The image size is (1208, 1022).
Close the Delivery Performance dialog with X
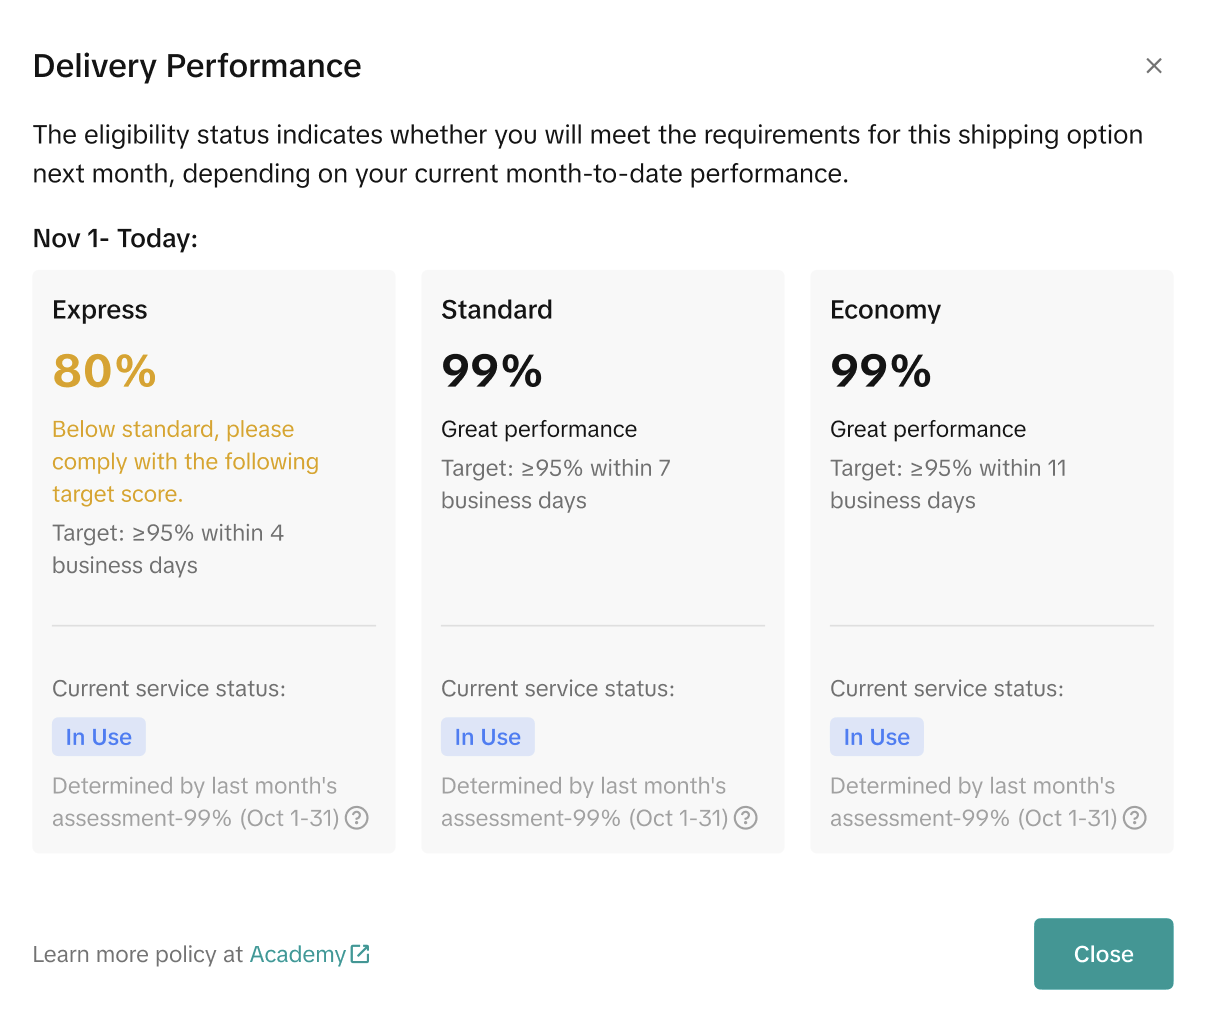(1153, 66)
